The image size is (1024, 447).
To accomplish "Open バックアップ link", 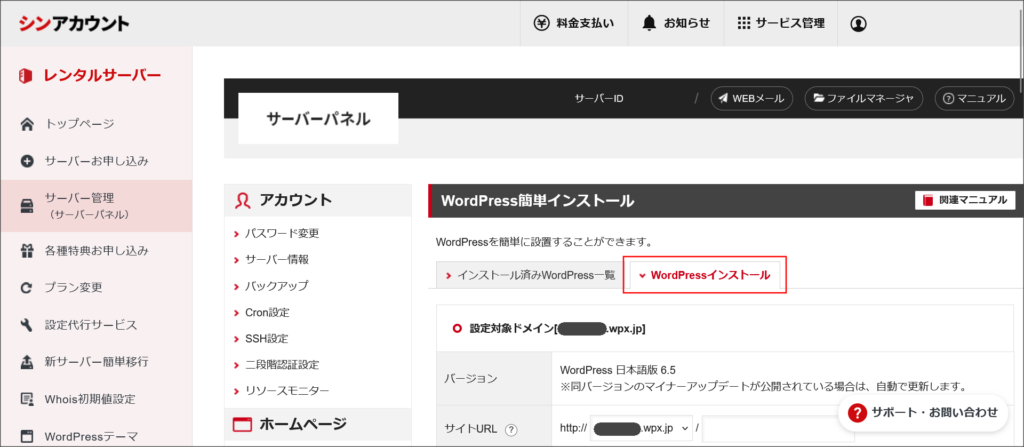I will pos(277,286).
